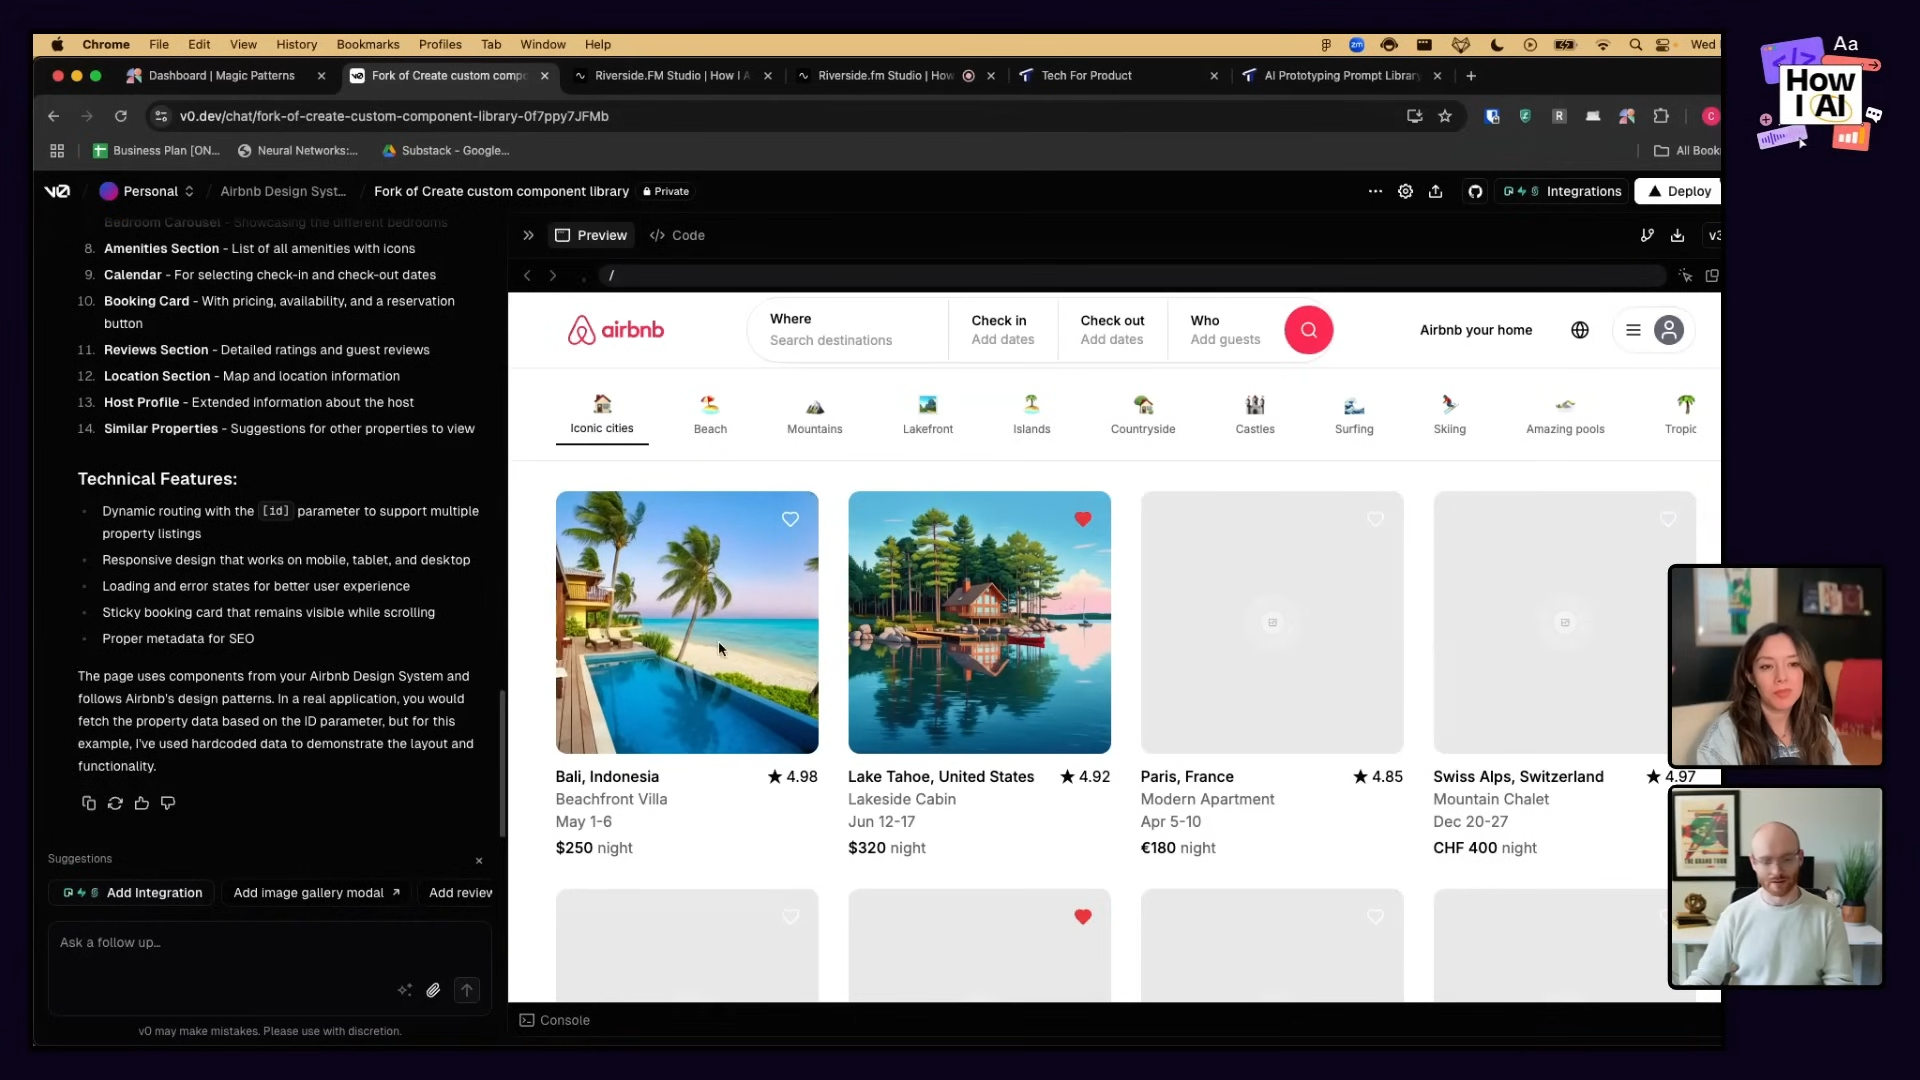Click the globe language icon
Image resolution: width=1920 pixels, height=1080 pixels.
[1580, 330]
